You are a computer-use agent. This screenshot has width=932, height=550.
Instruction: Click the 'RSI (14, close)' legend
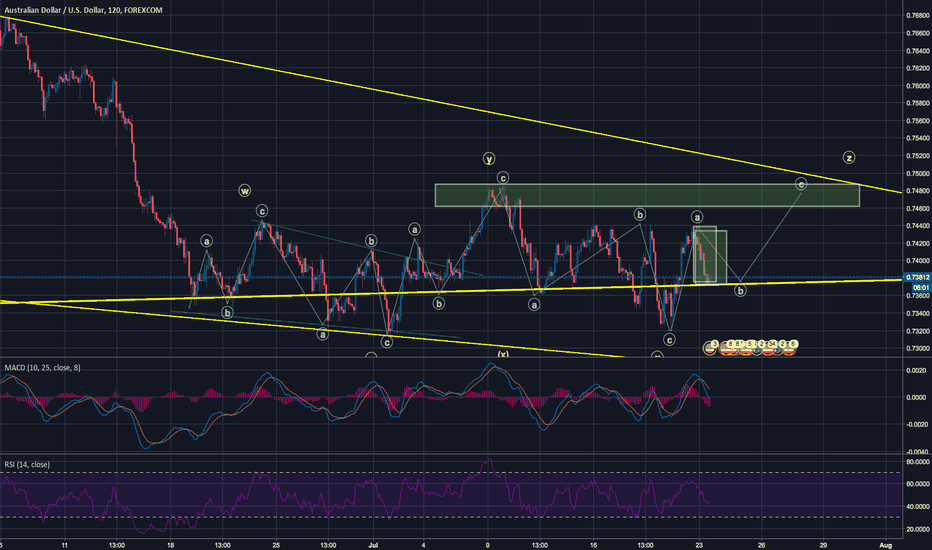coord(27,464)
